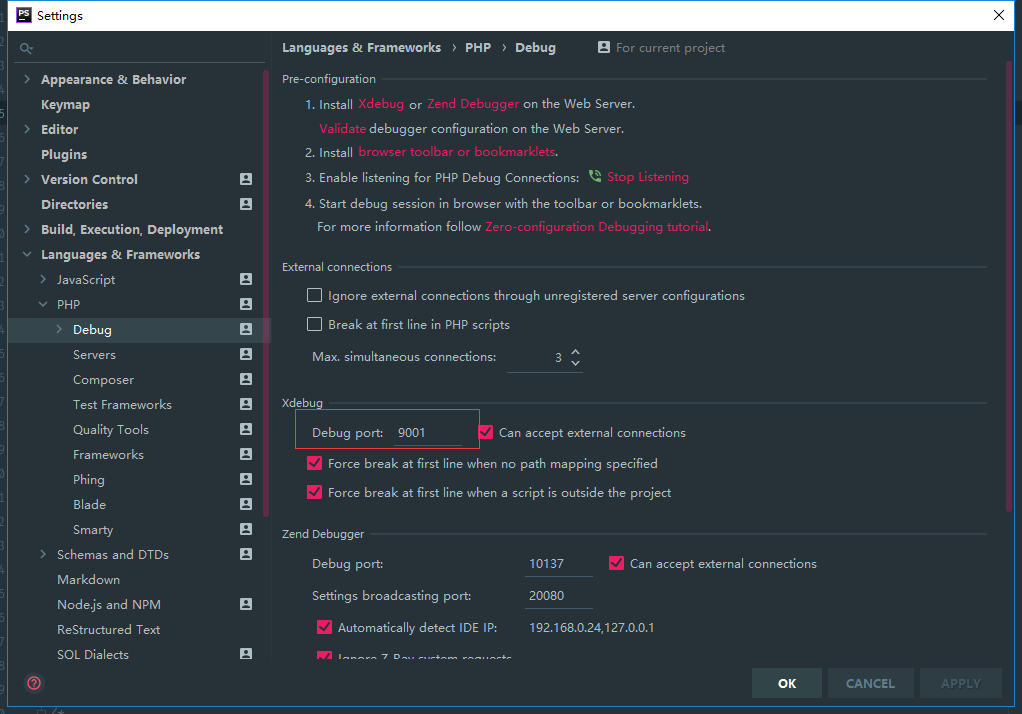Click the Xdebug install link
This screenshot has width=1022, height=714.
(381, 104)
